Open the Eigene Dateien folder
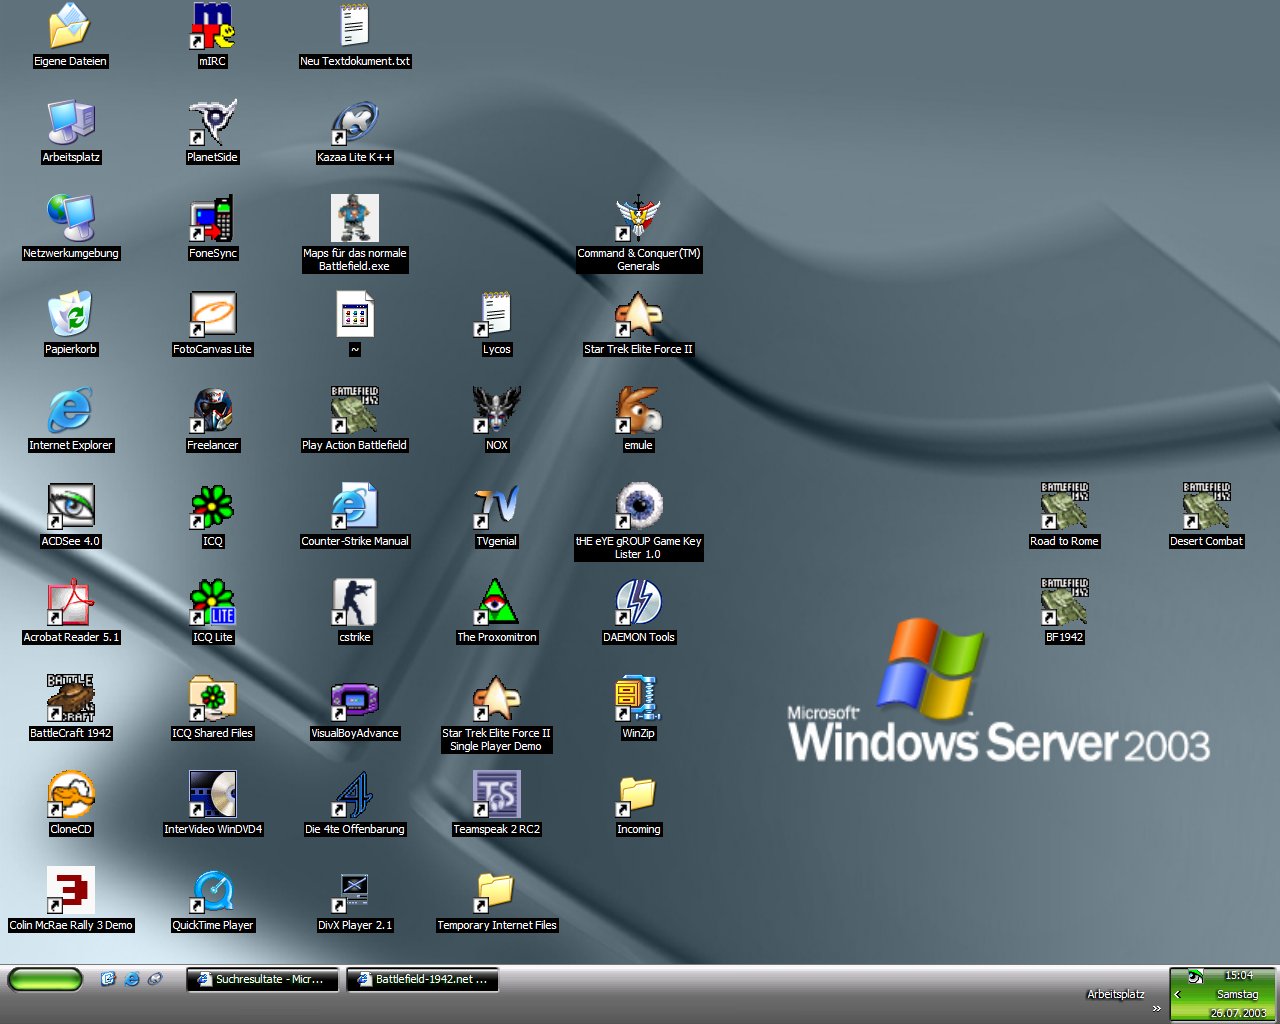This screenshot has height=1024, width=1280. (x=70, y=27)
